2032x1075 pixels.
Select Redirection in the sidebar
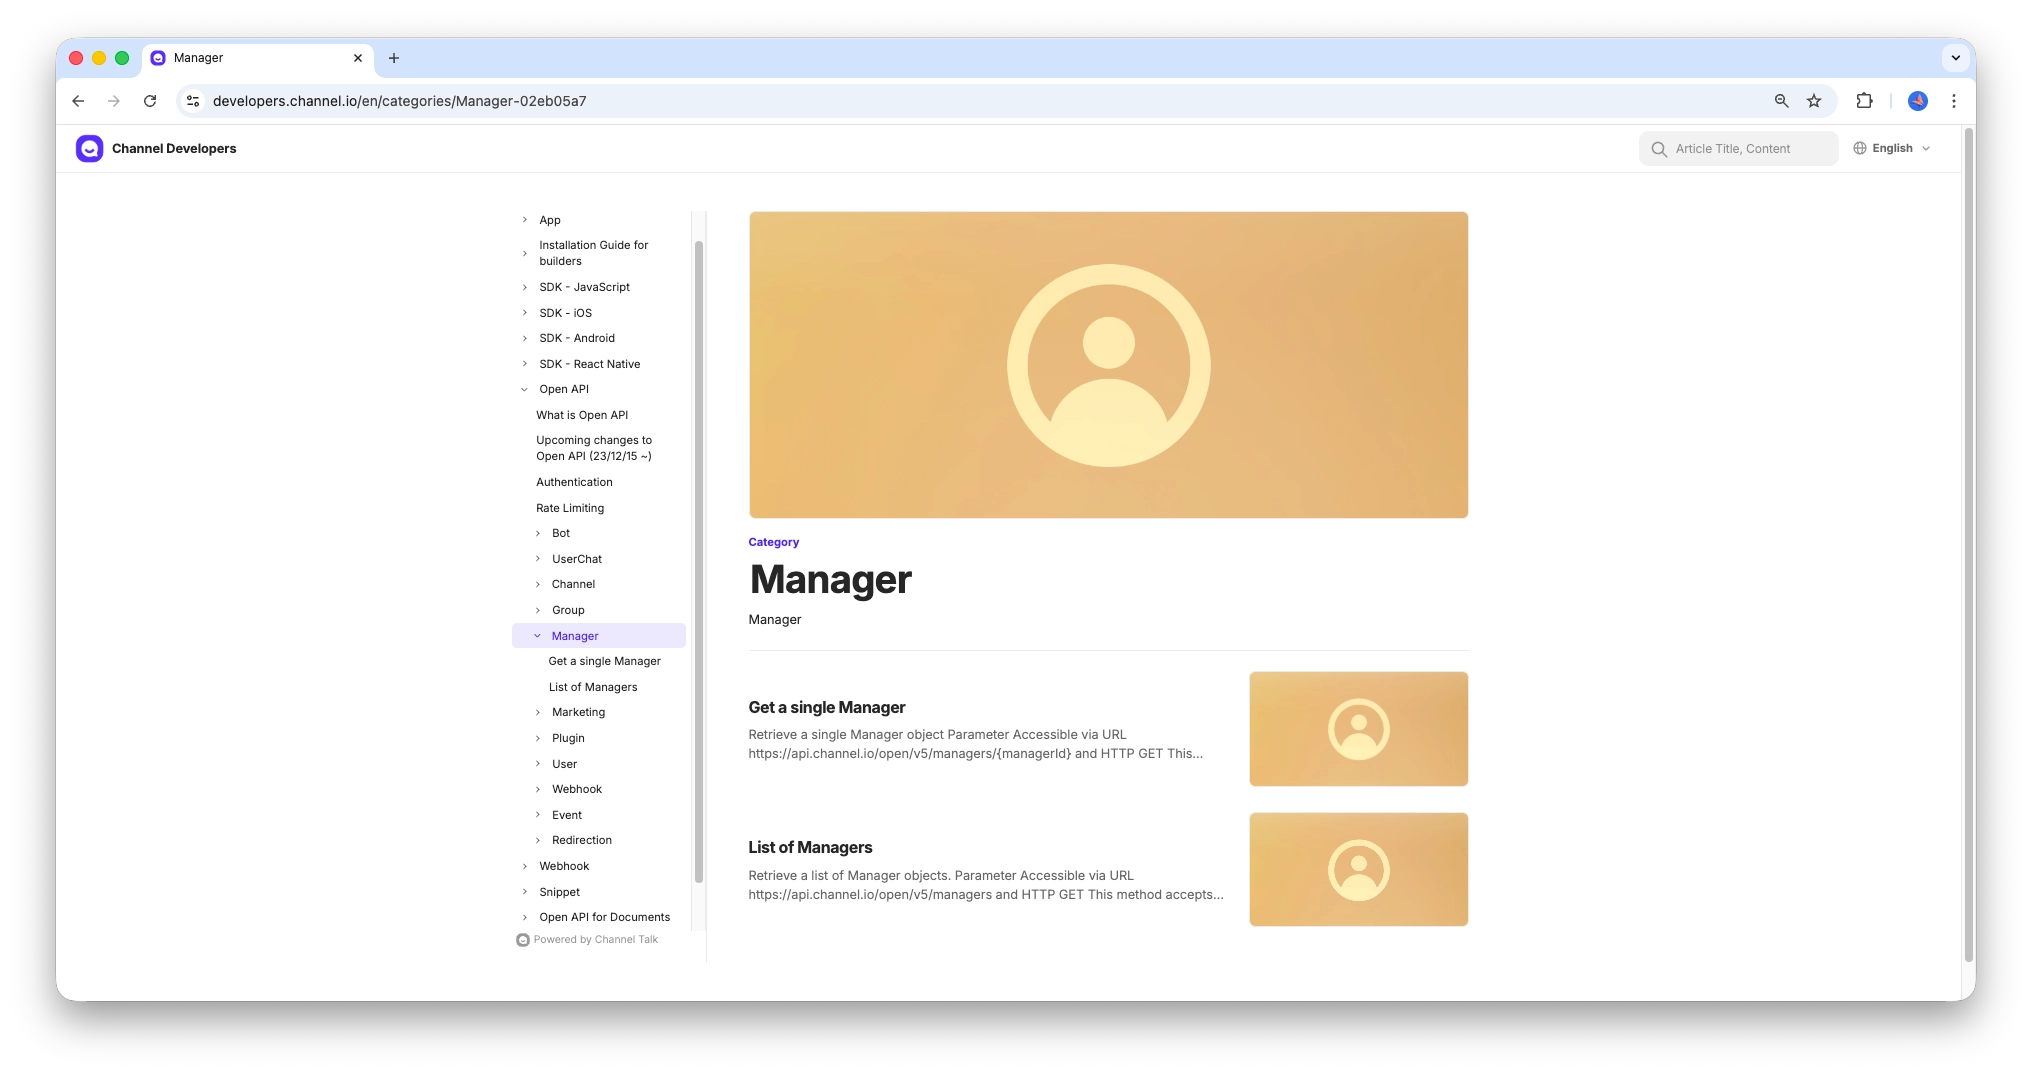[x=582, y=840]
